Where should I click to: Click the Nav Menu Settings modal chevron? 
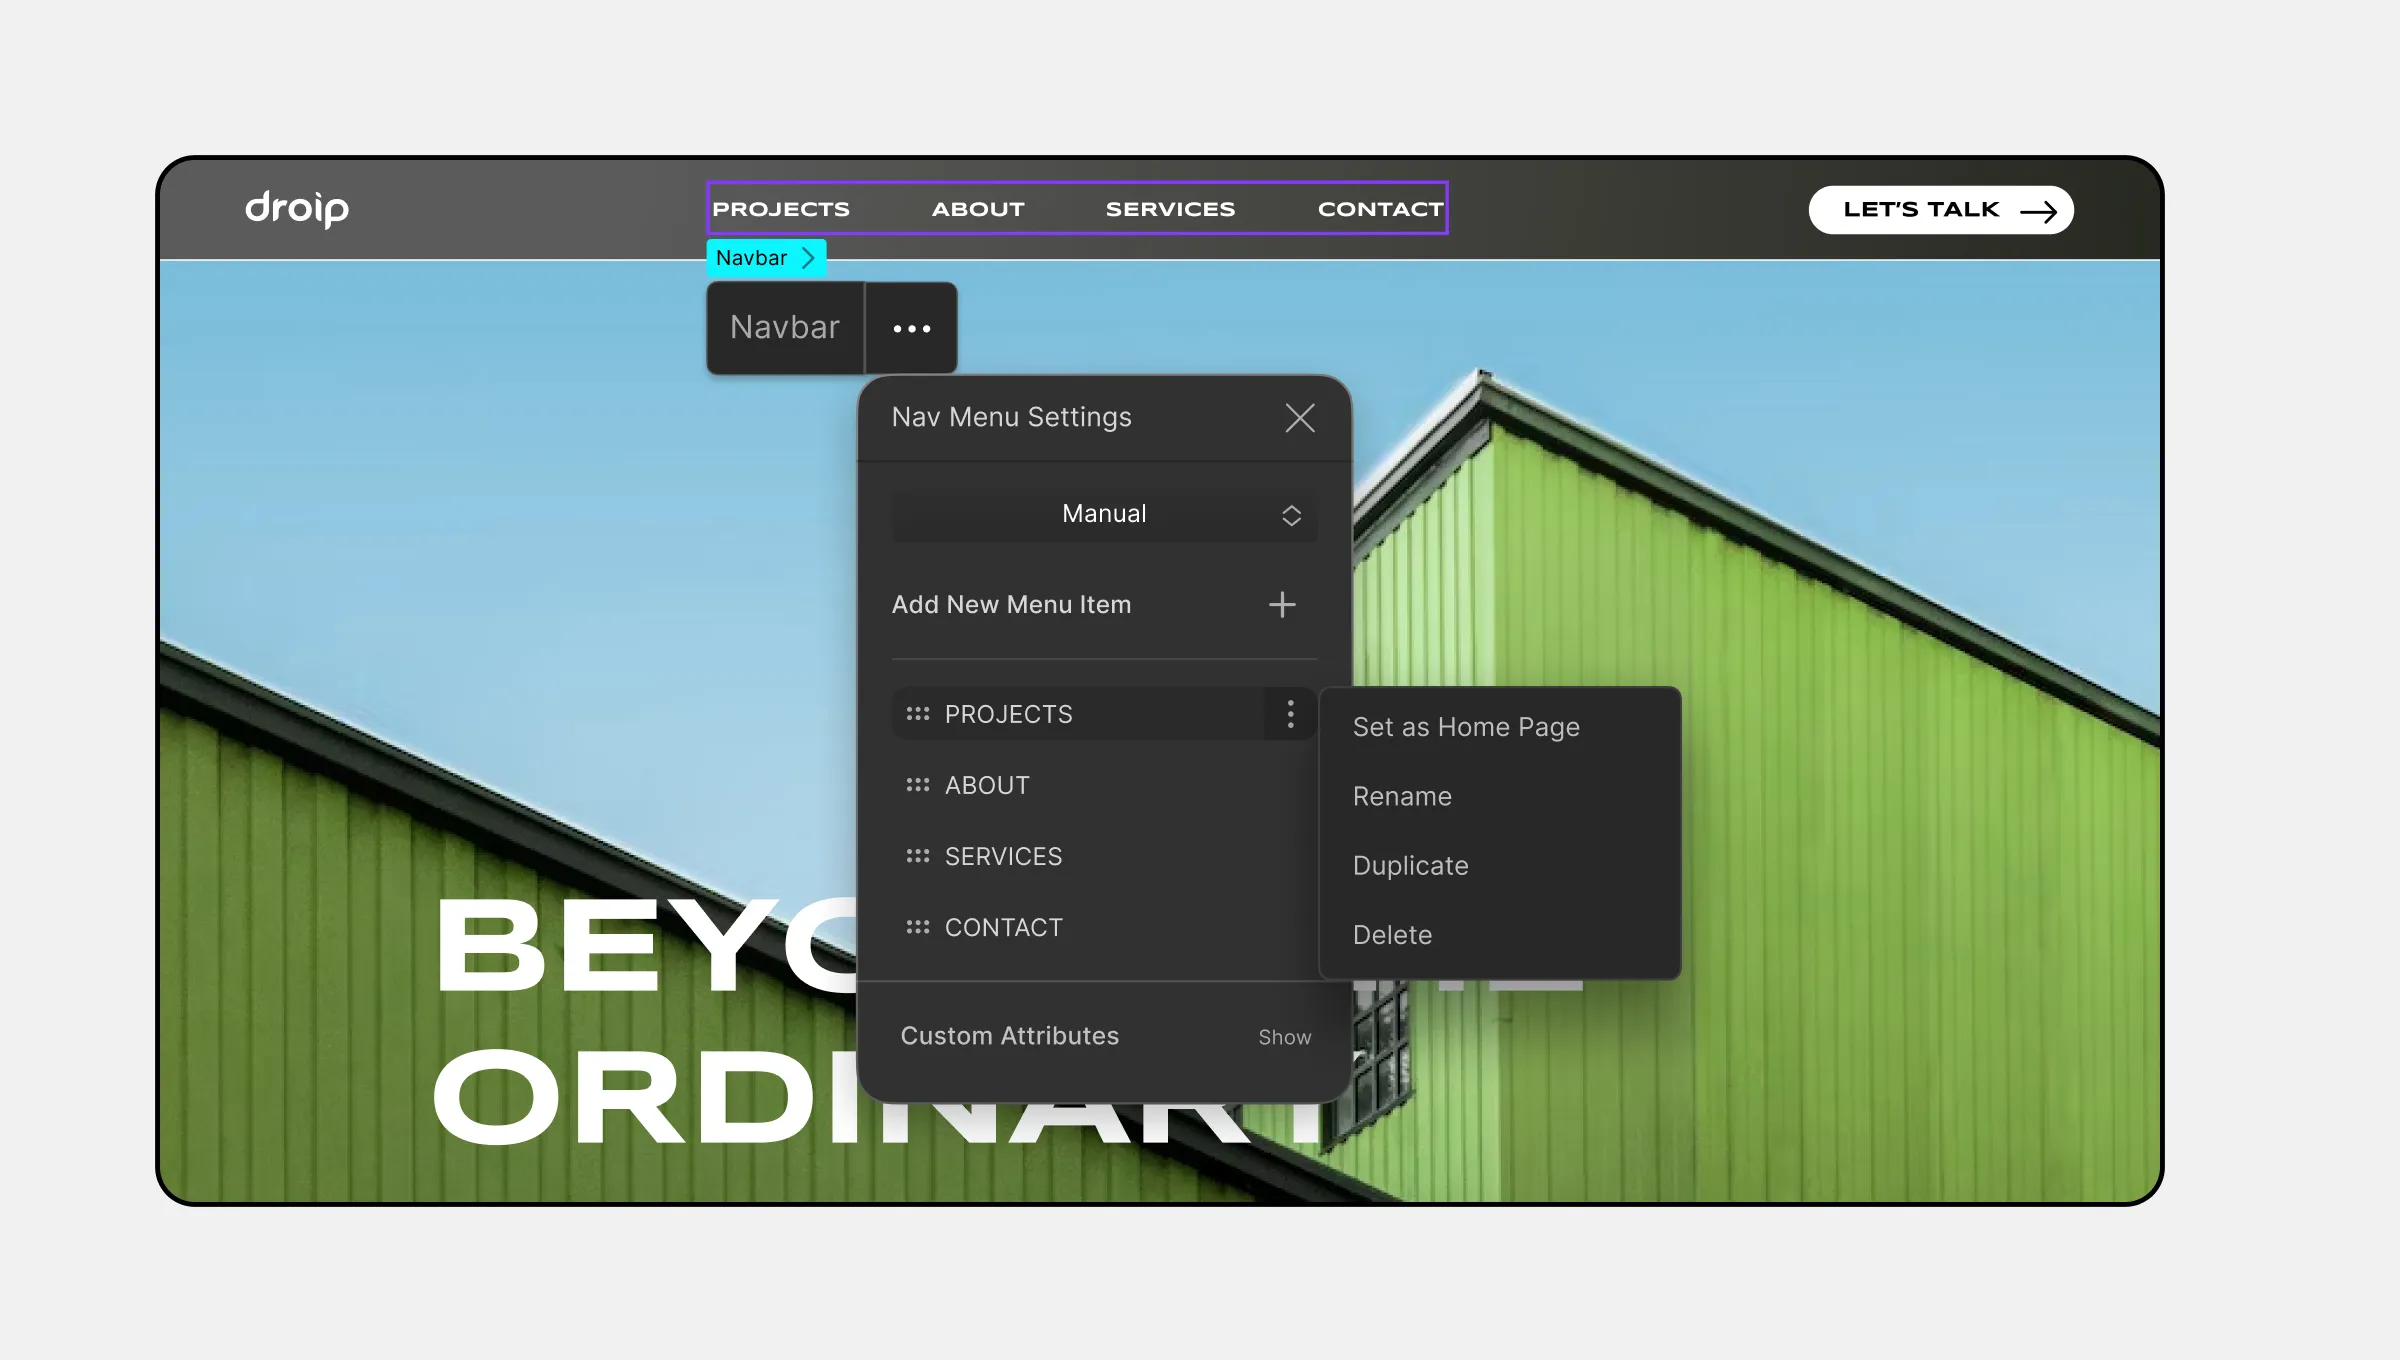1291,514
